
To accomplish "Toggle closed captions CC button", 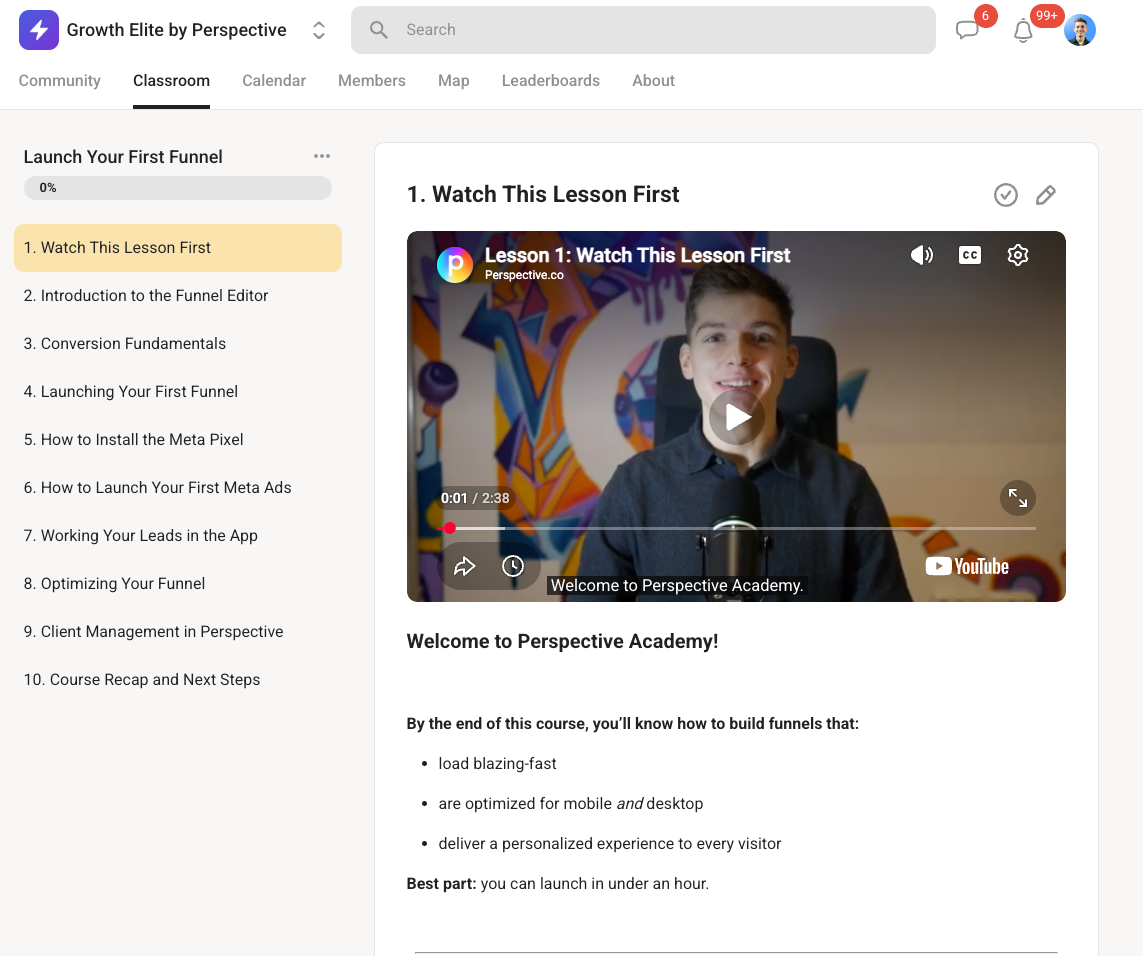I will (970, 254).
